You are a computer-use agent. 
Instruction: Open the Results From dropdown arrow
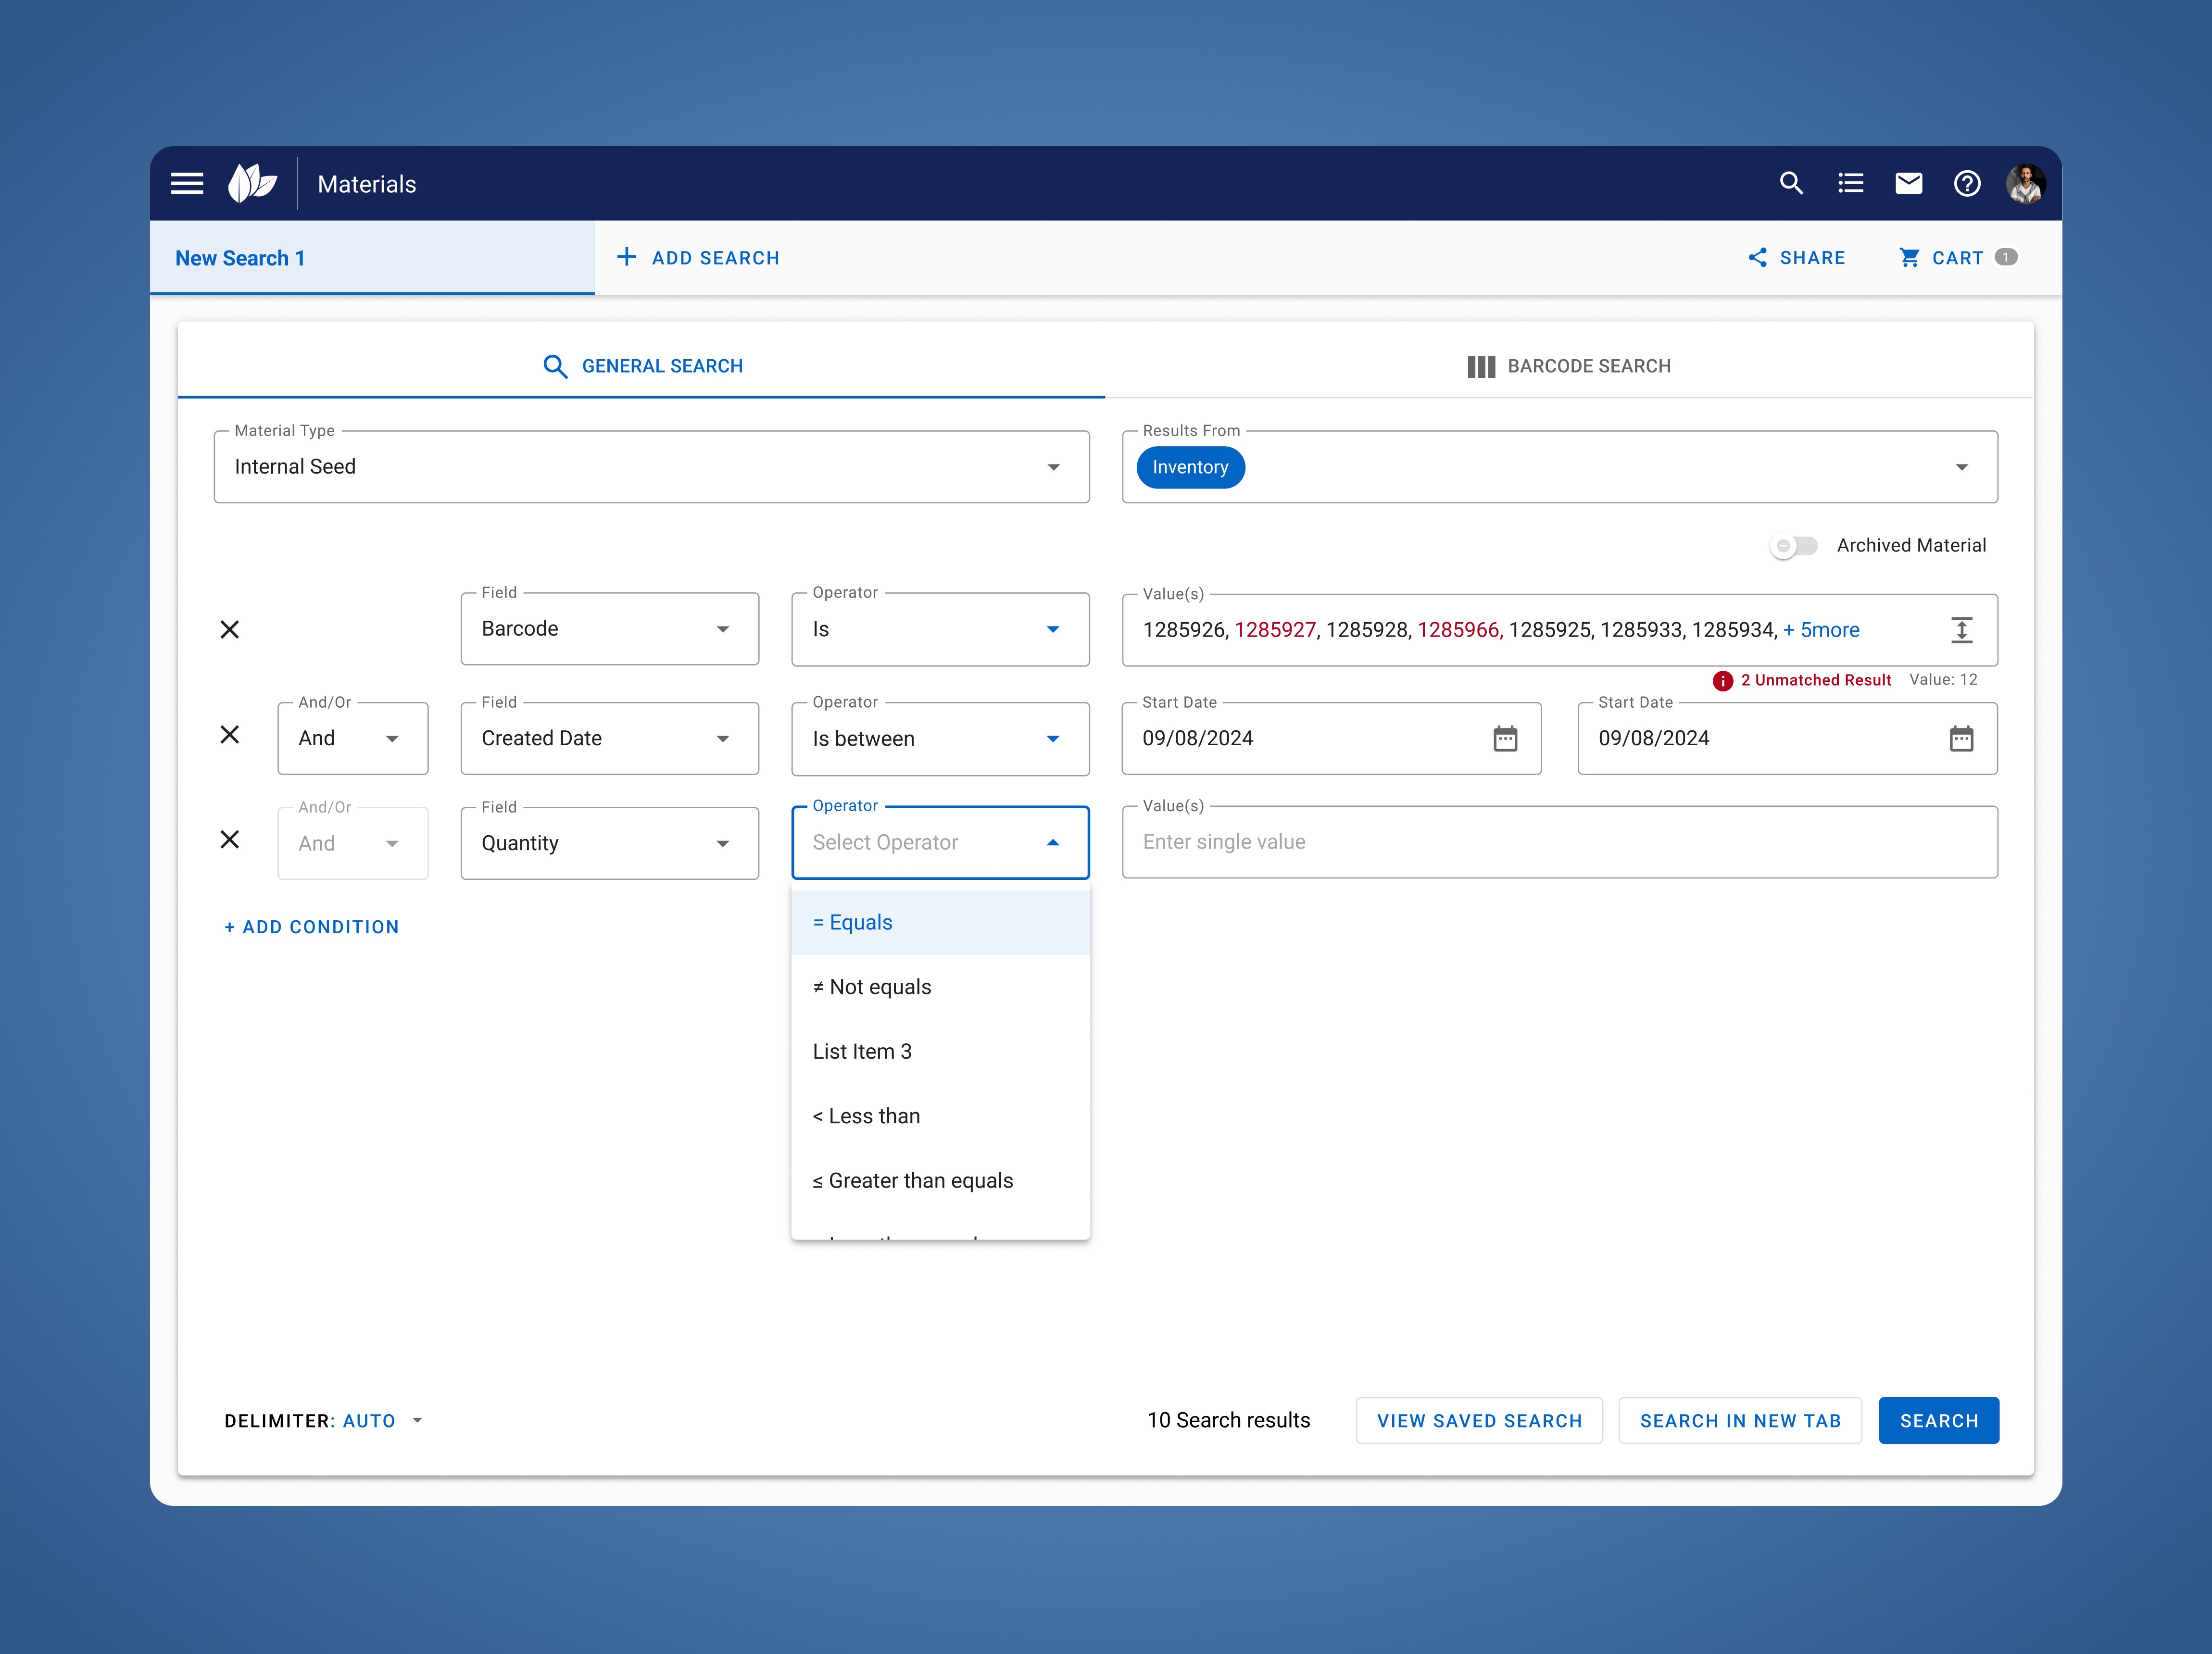(1961, 467)
